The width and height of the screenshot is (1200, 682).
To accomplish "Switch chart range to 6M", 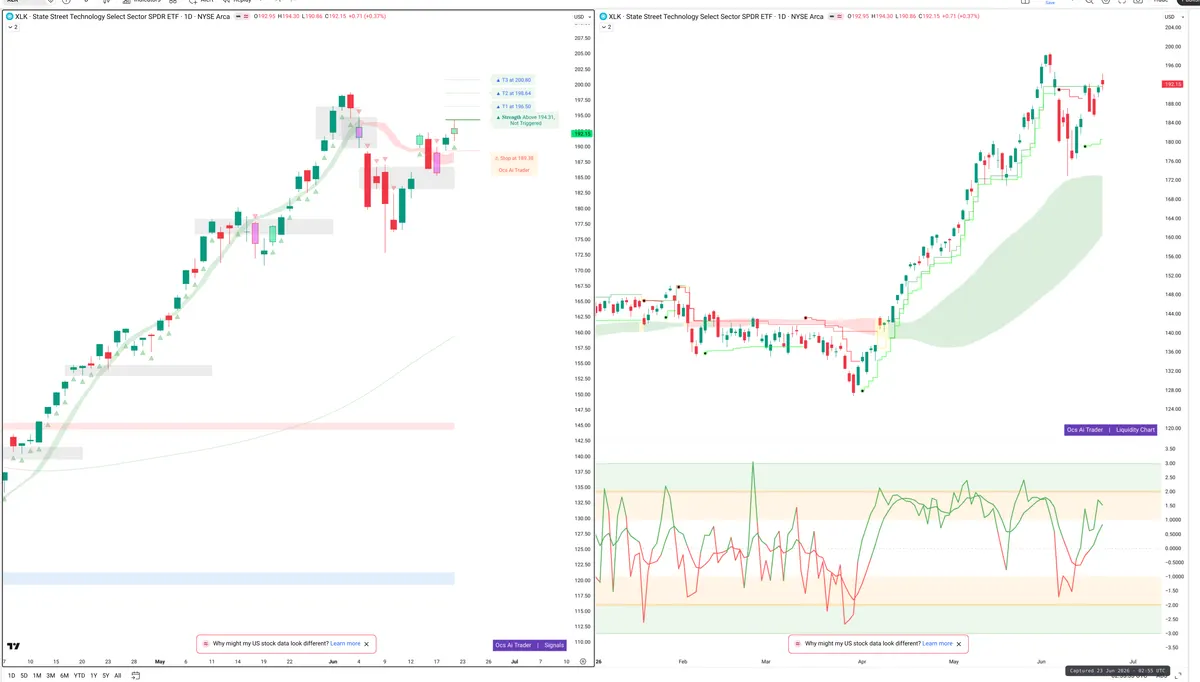I will pyautogui.click(x=64, y=675).
